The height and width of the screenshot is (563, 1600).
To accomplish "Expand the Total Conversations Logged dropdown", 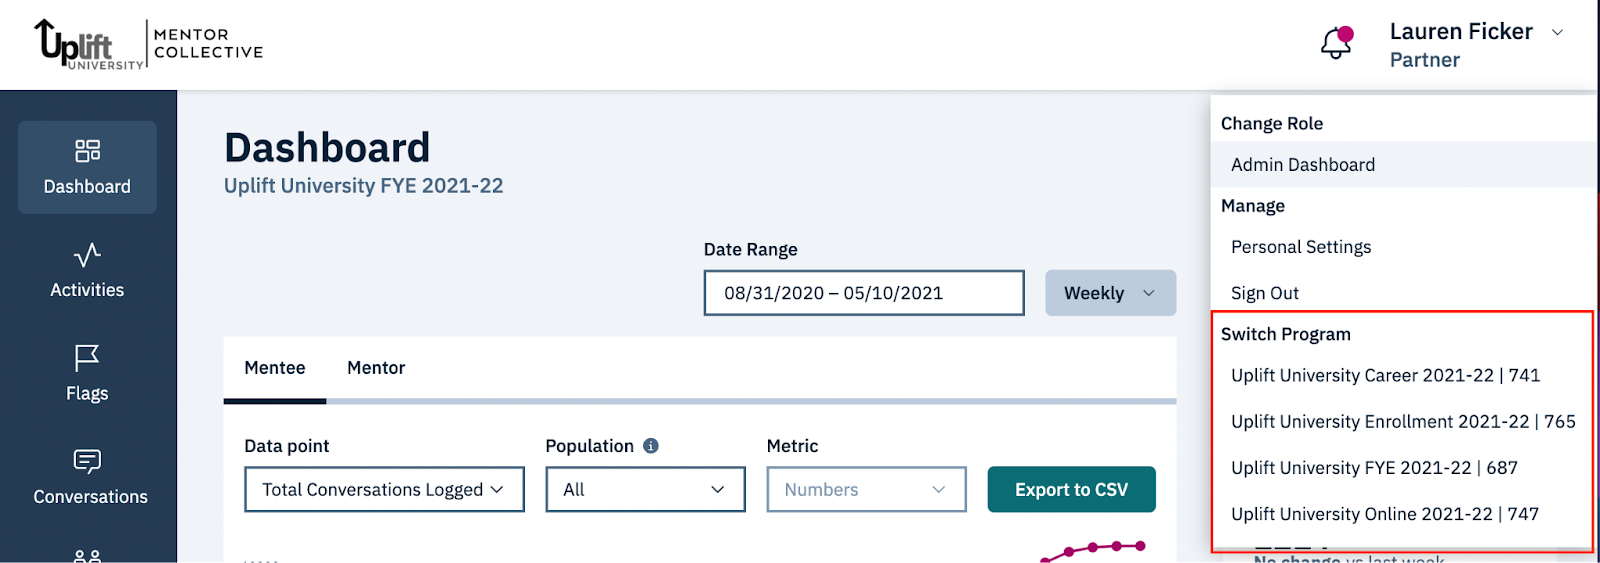I will 384,489.
